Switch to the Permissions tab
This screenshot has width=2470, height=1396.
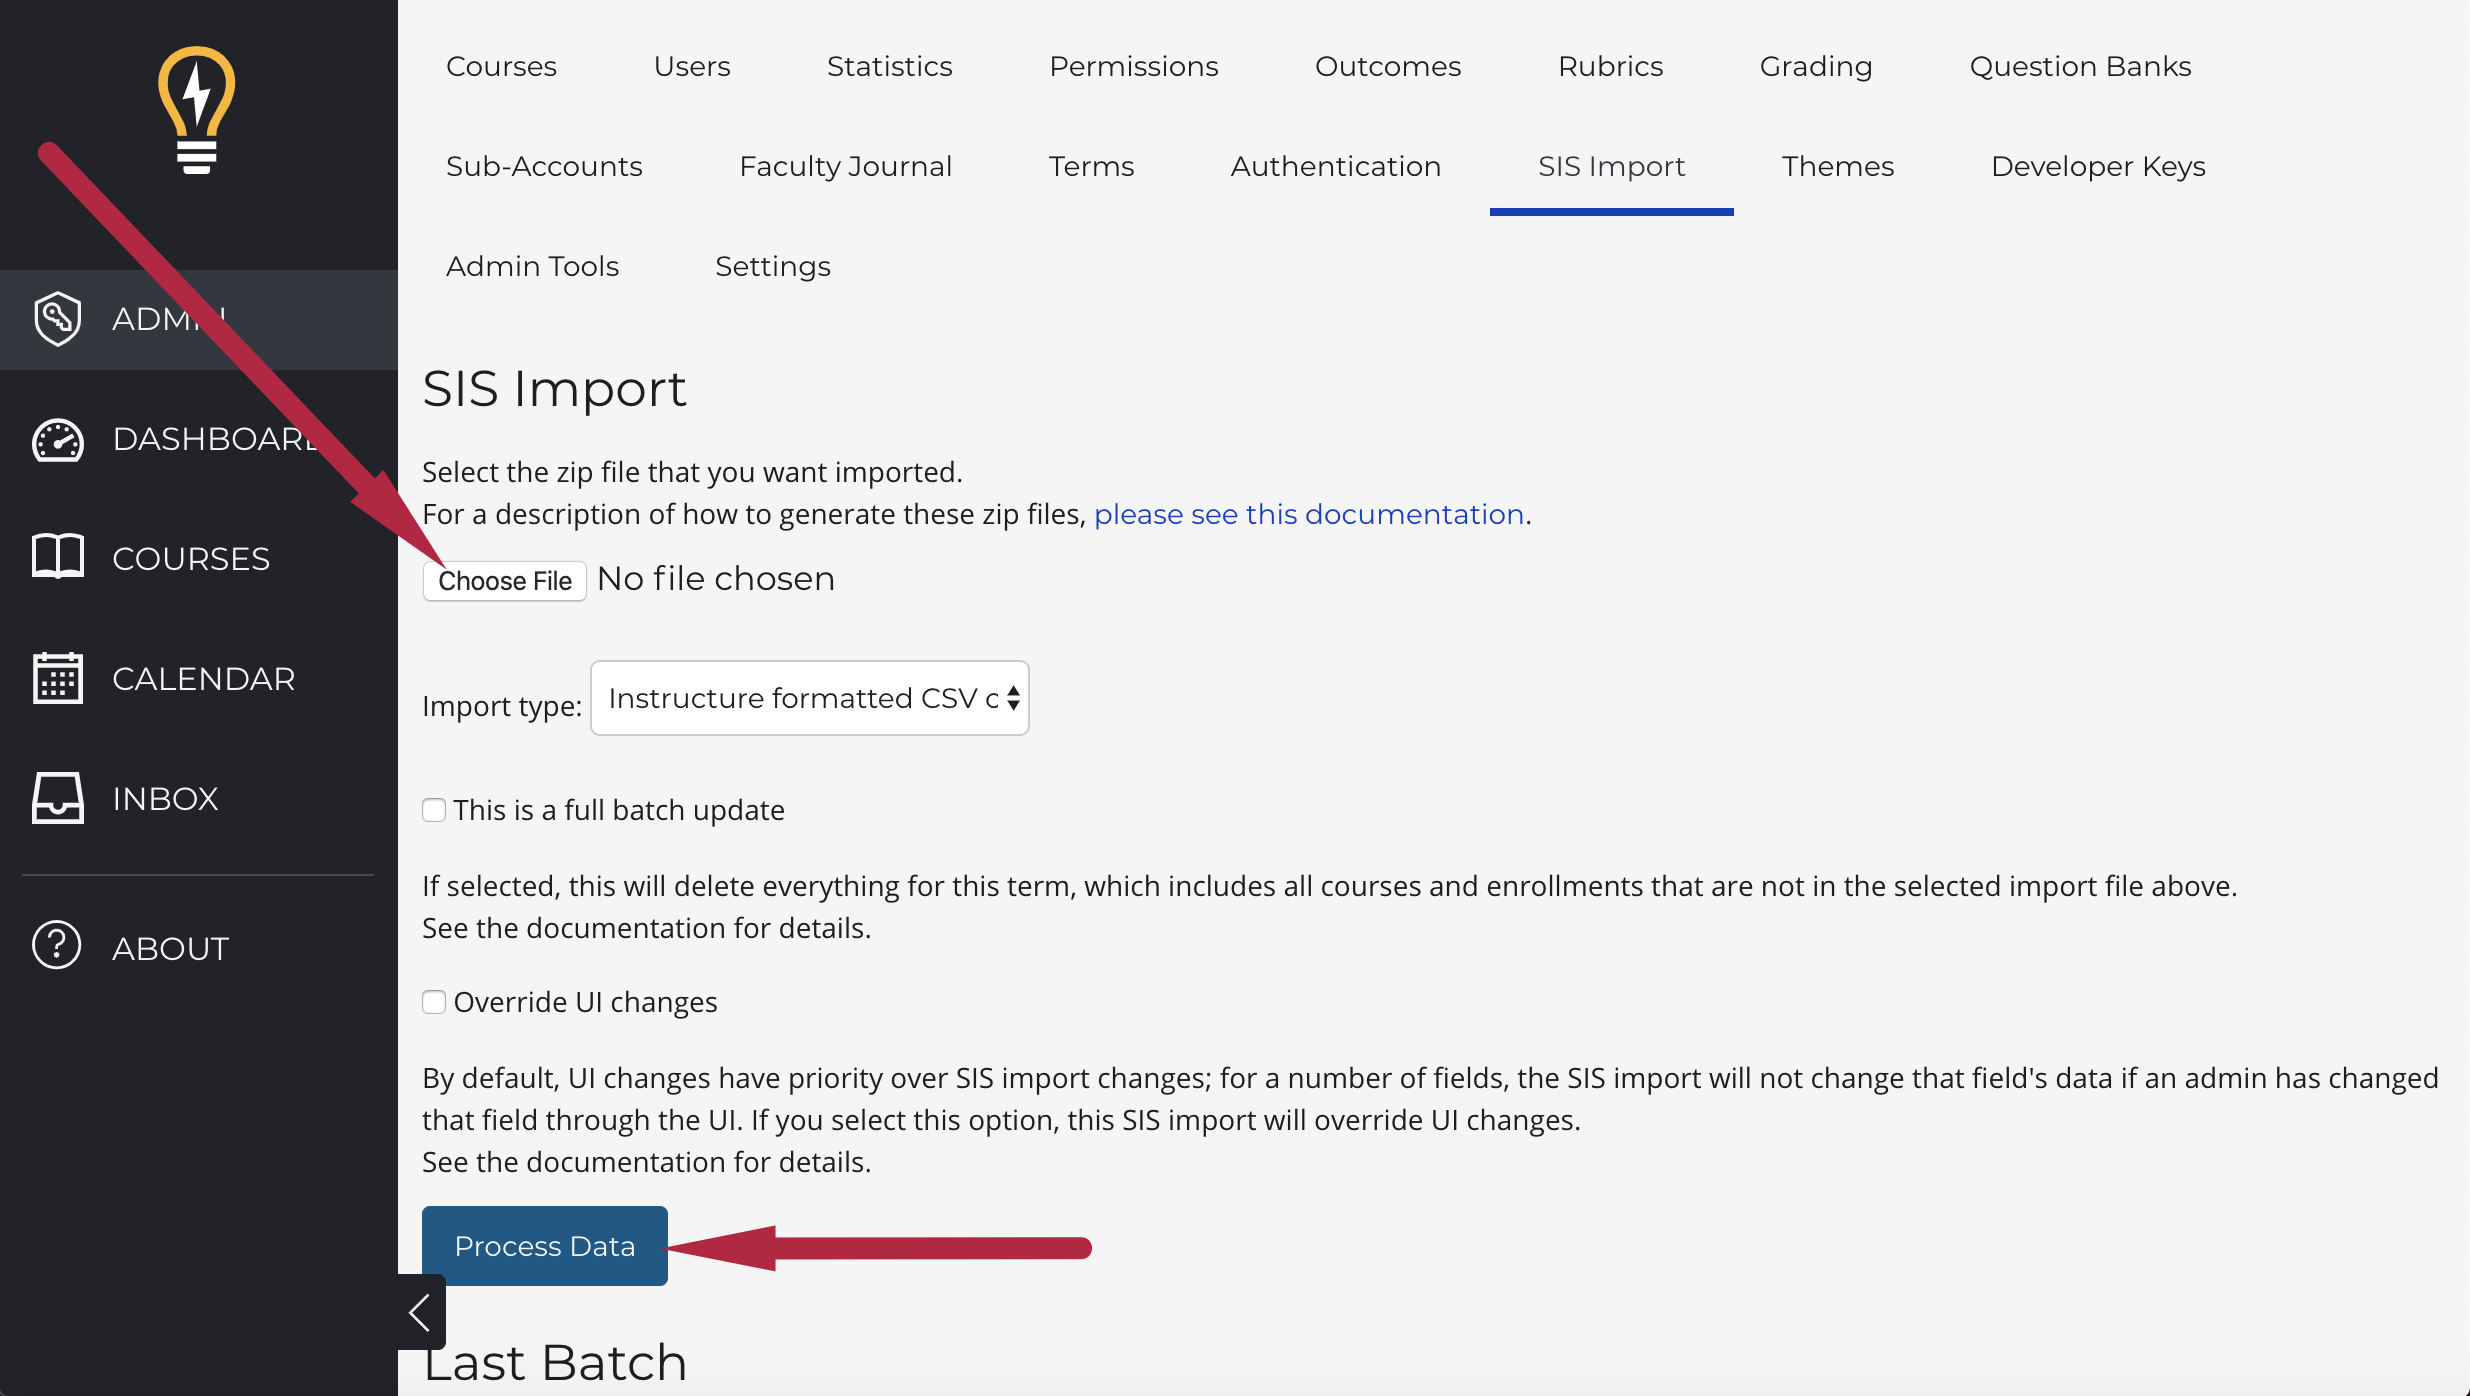1134,66
